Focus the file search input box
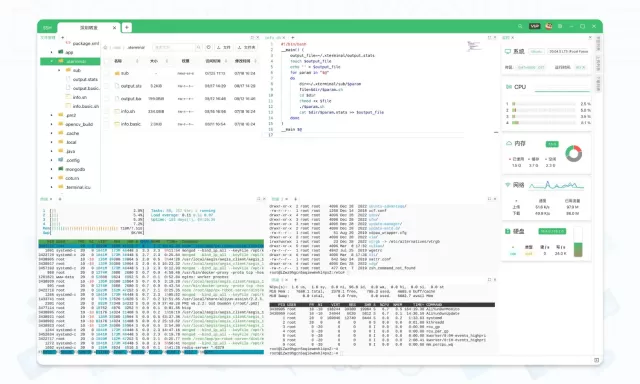The width and height of the screenshot is (640, 384). coord(174,47)
